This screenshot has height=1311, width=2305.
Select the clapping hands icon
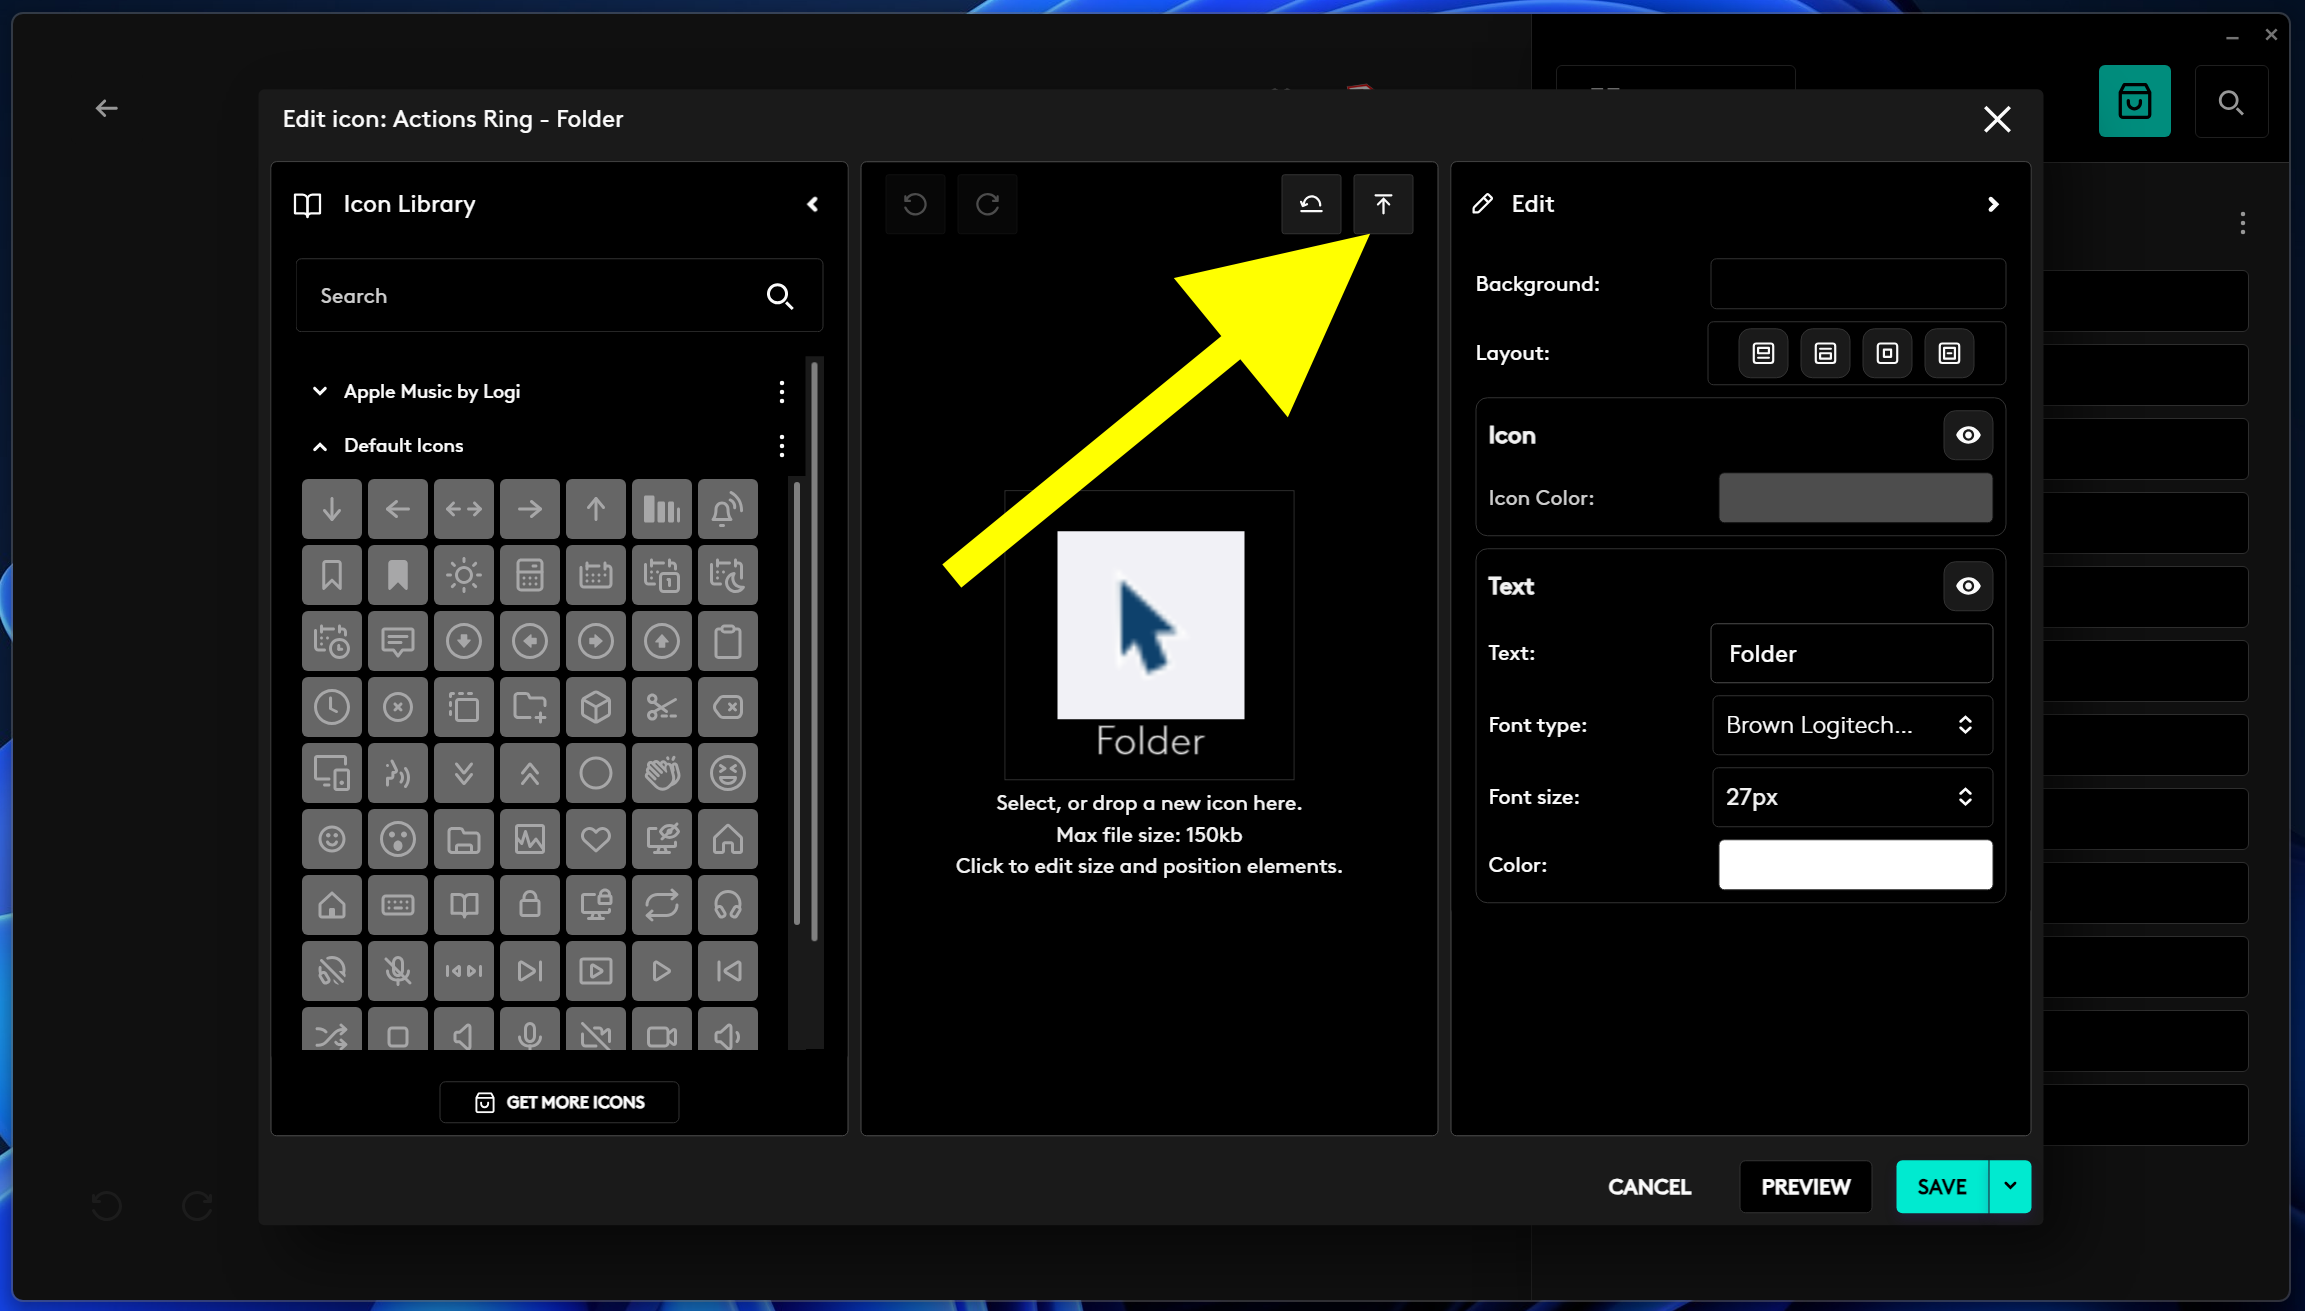pyautogui.click(x=661, y=773)
